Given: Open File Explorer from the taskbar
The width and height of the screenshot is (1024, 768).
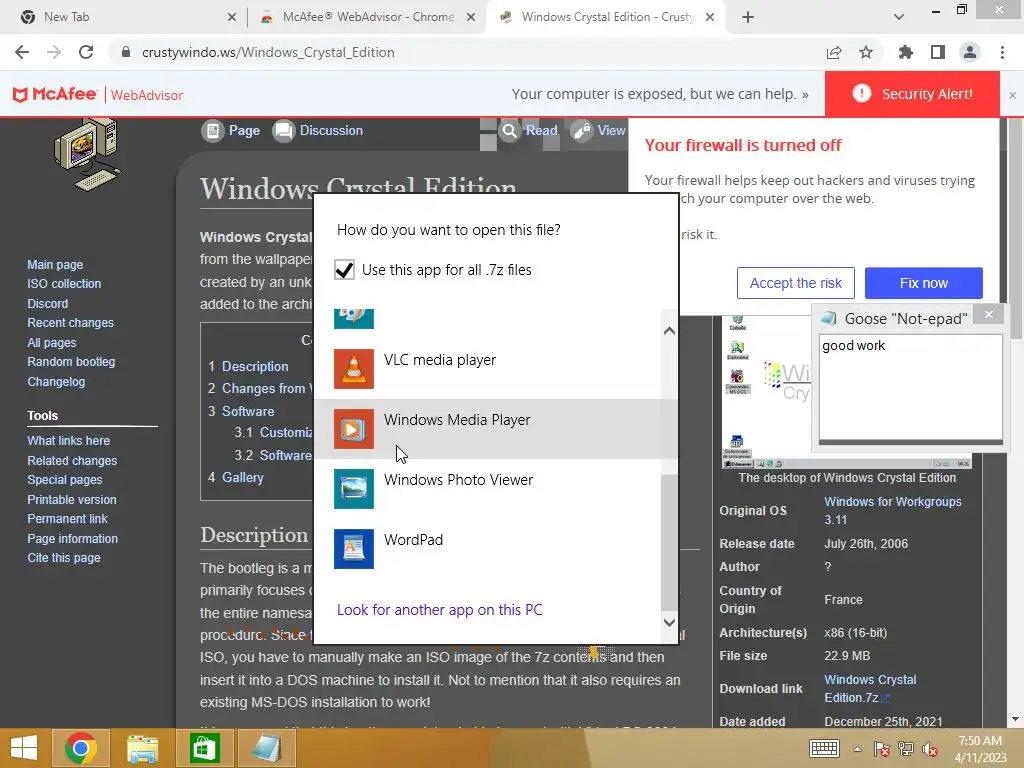Looking at the screenshot, I should 142,748.
